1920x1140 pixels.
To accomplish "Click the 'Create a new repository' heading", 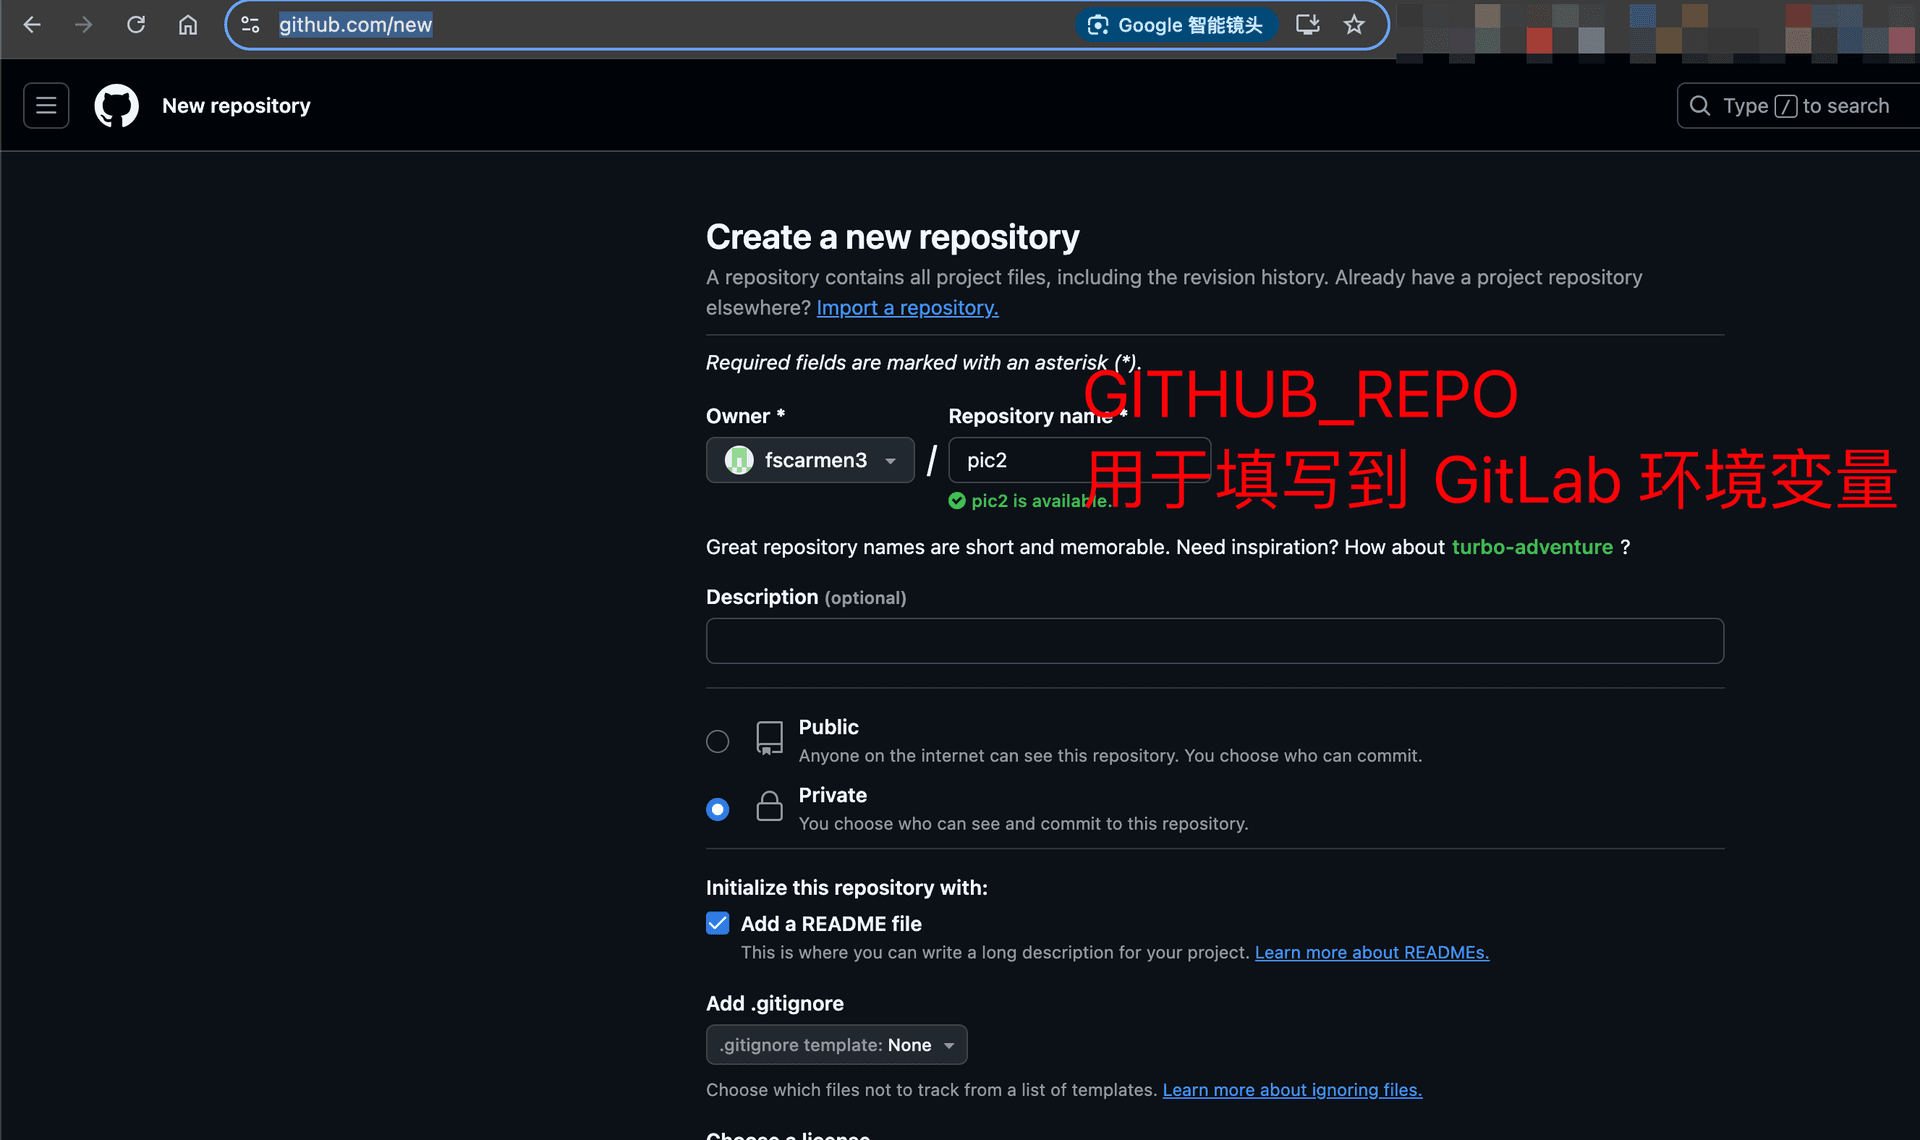I will click(892, 238).
